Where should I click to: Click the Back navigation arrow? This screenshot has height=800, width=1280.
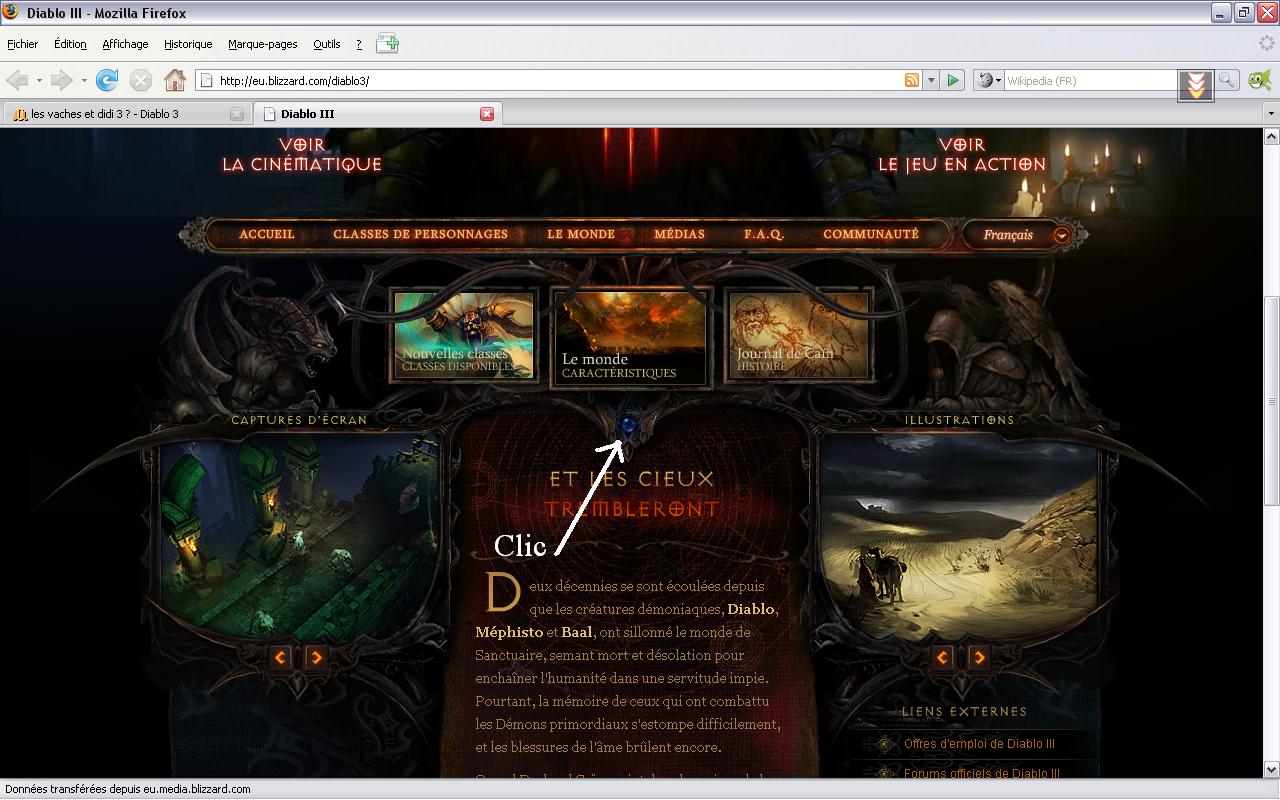(x=17, y=80)
